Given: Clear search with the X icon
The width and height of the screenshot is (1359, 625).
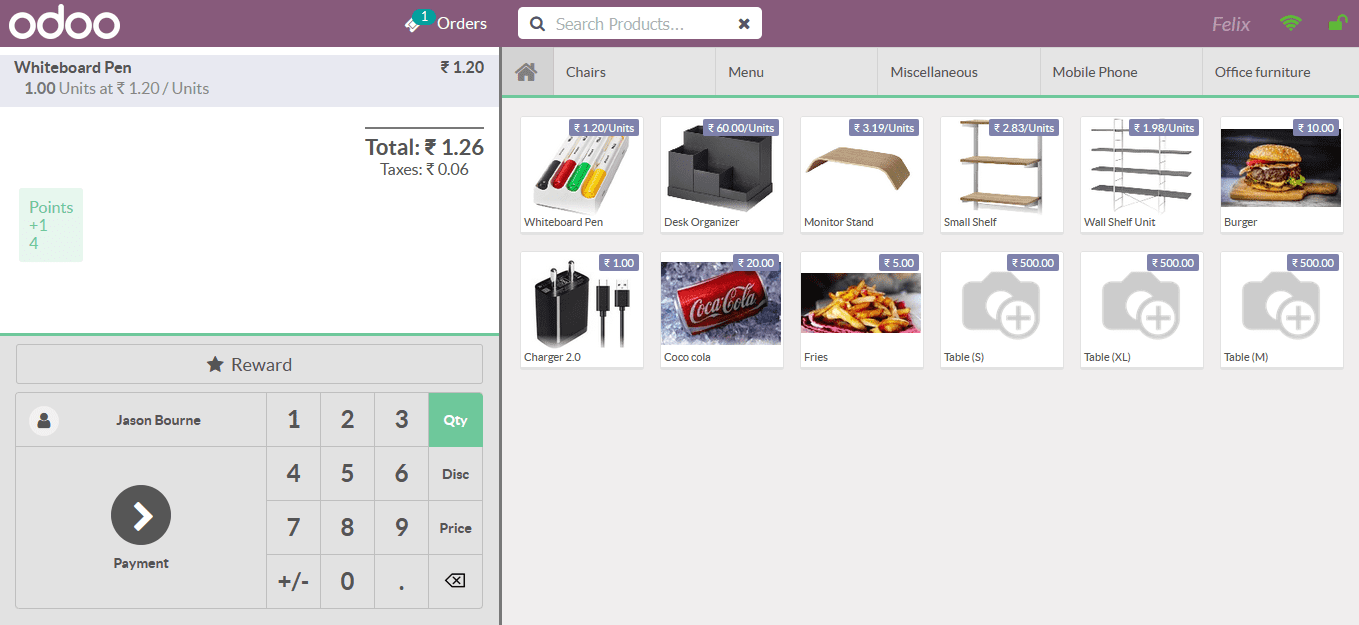Looking at the screenshot, I should tap(744, 24).
